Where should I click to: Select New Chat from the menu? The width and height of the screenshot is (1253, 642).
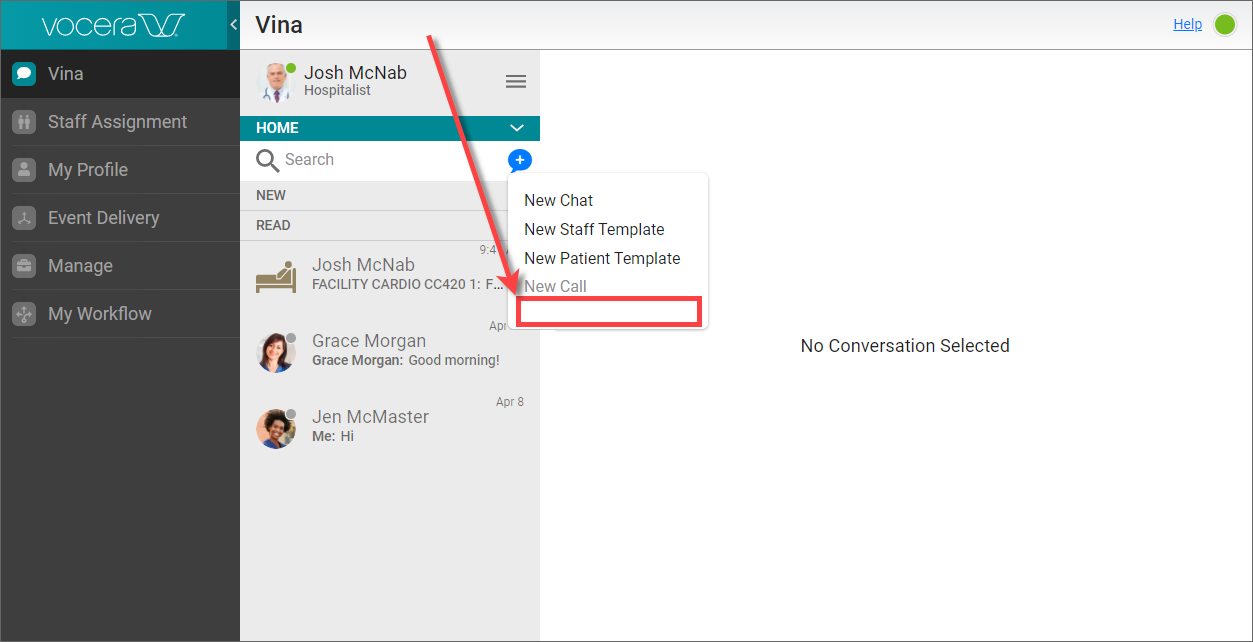558,200
